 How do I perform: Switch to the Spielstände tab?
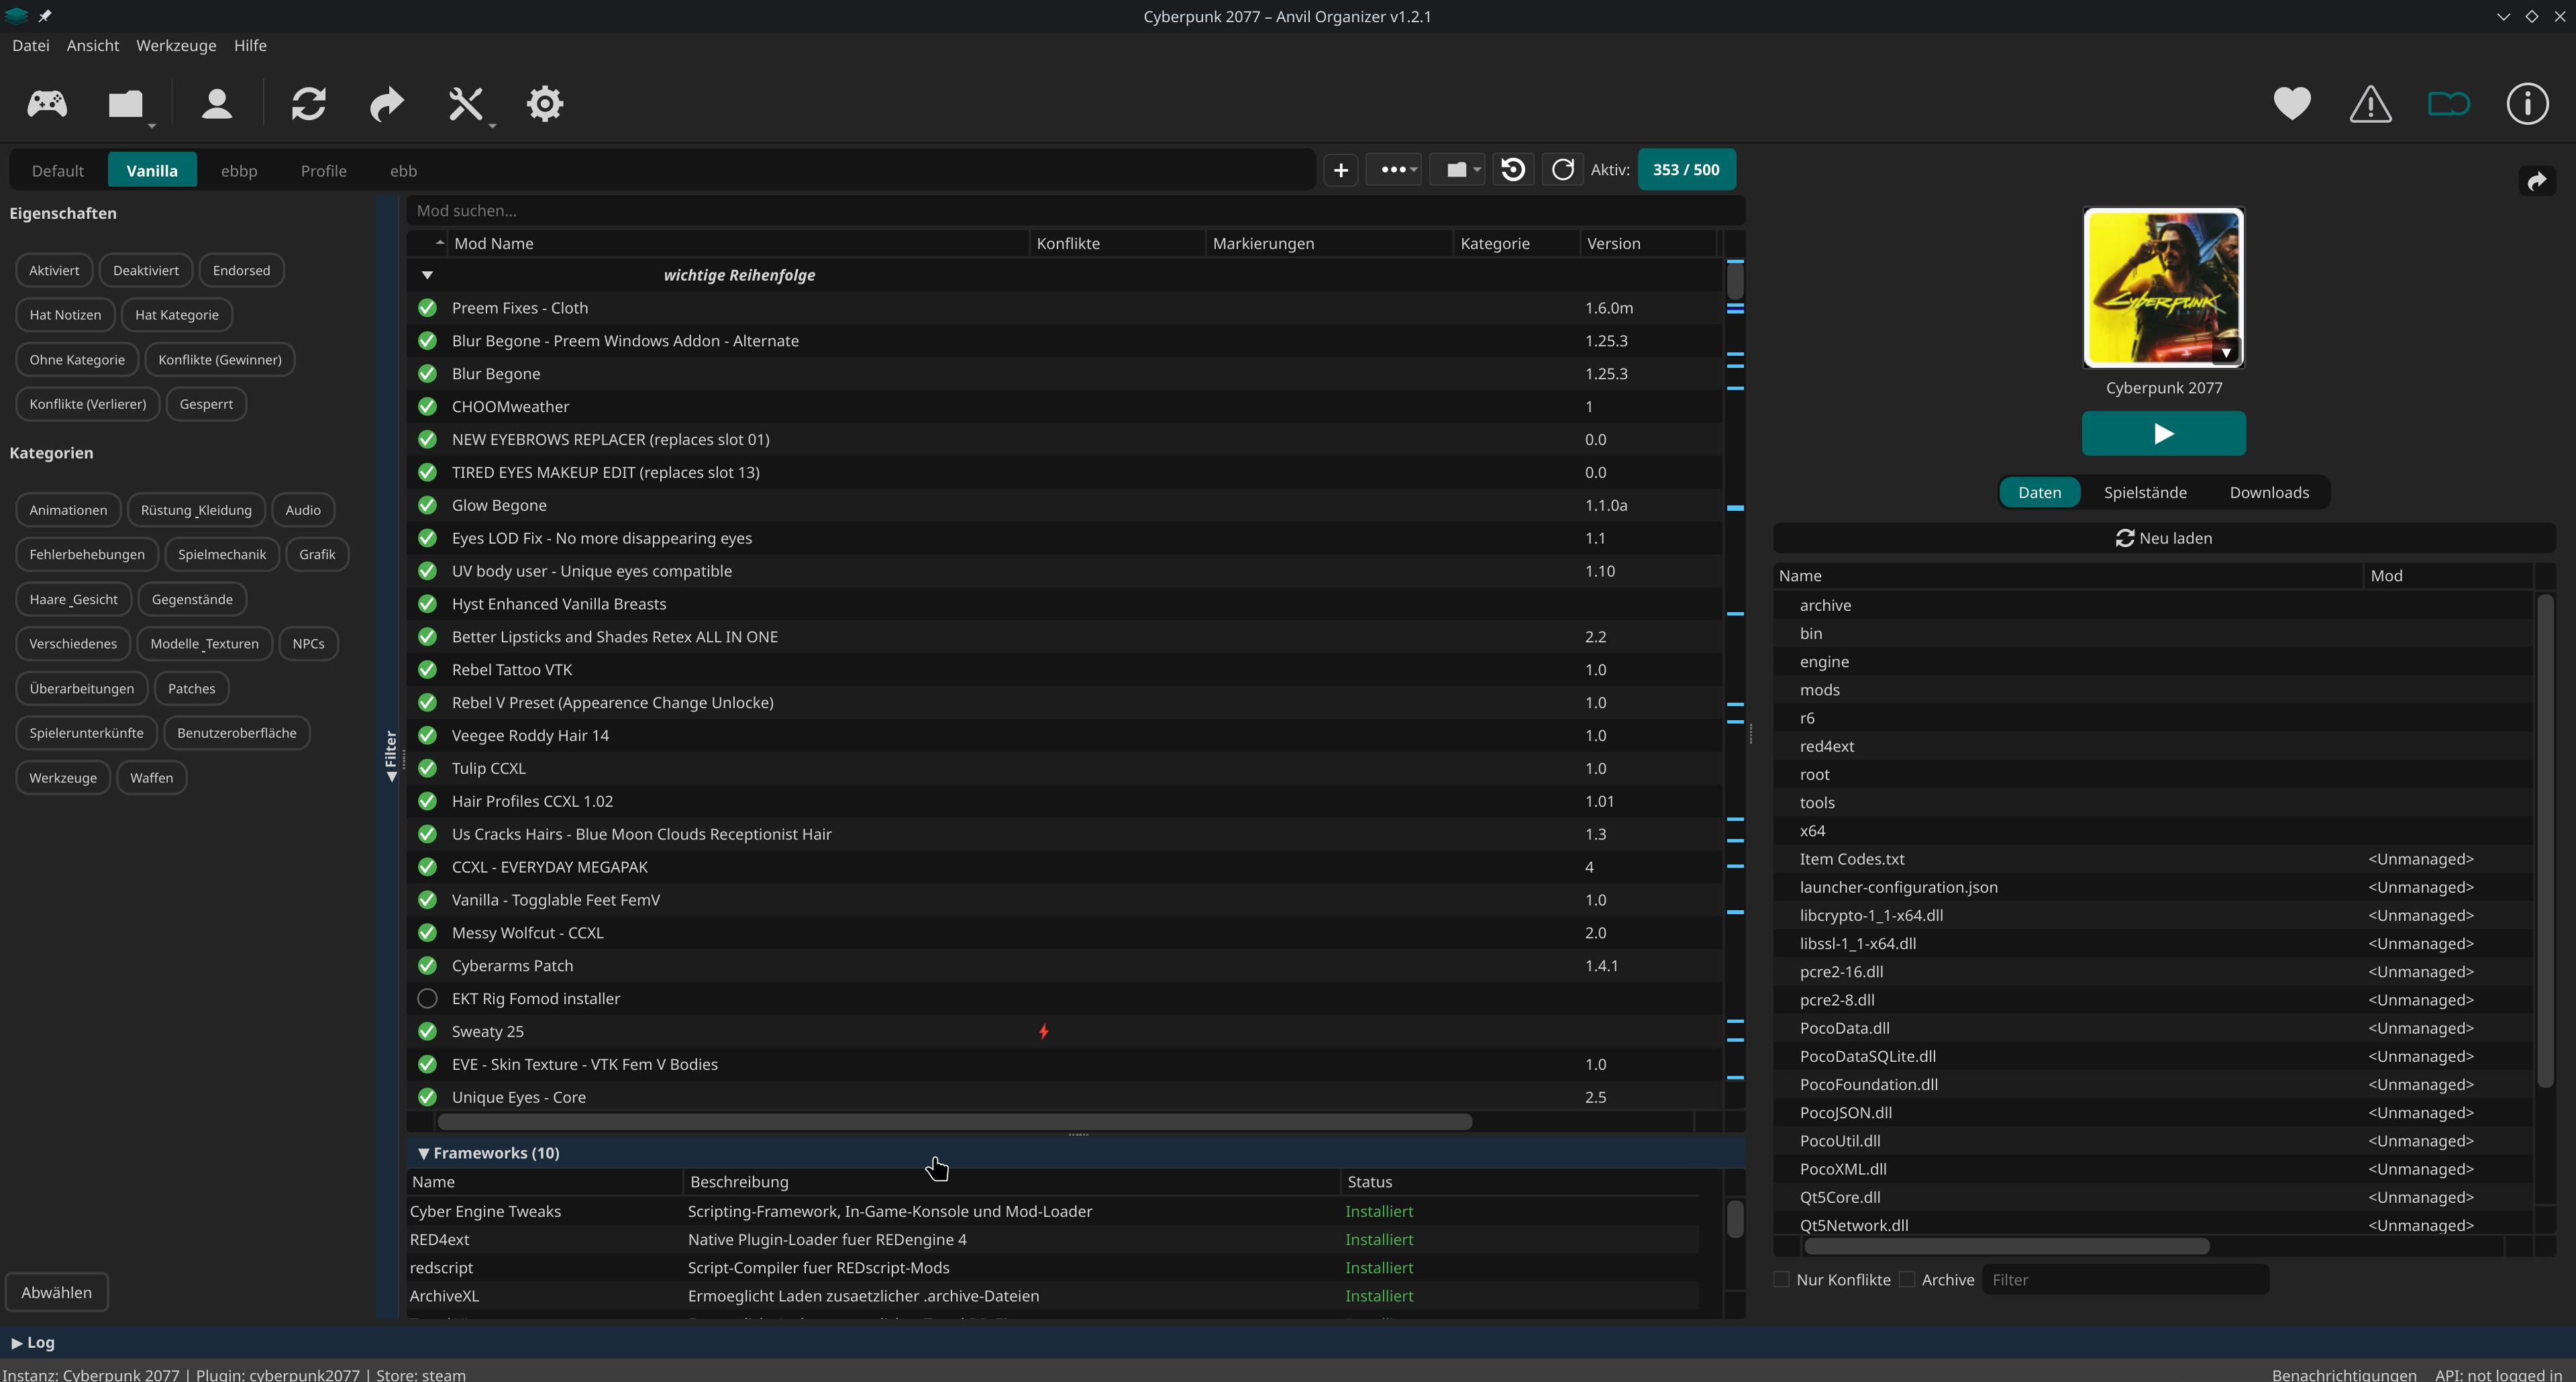click(x=2145, y=492)
